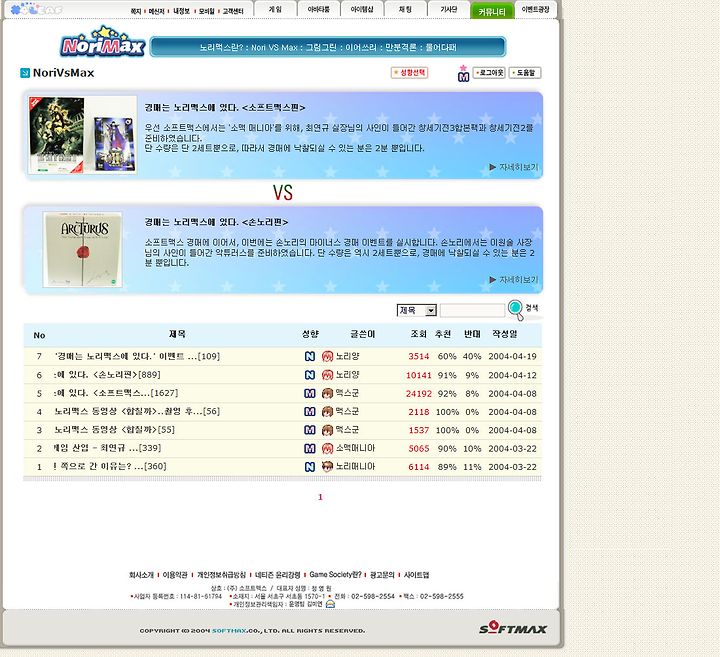Click 맥스군 avatar icon in post 5 row
The height and width of the screenshot is (657, 720).
327,393
